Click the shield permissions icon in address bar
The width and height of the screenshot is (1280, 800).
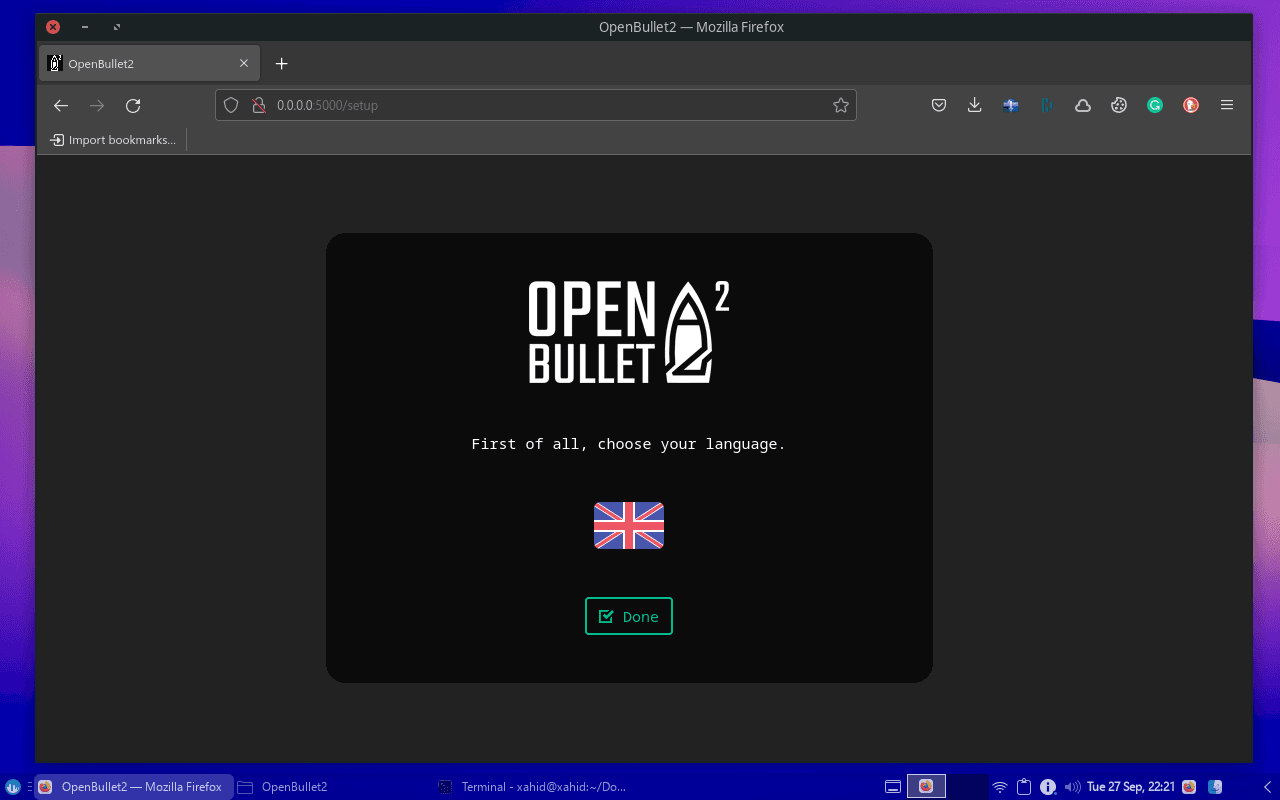click(x=231, y=104)
